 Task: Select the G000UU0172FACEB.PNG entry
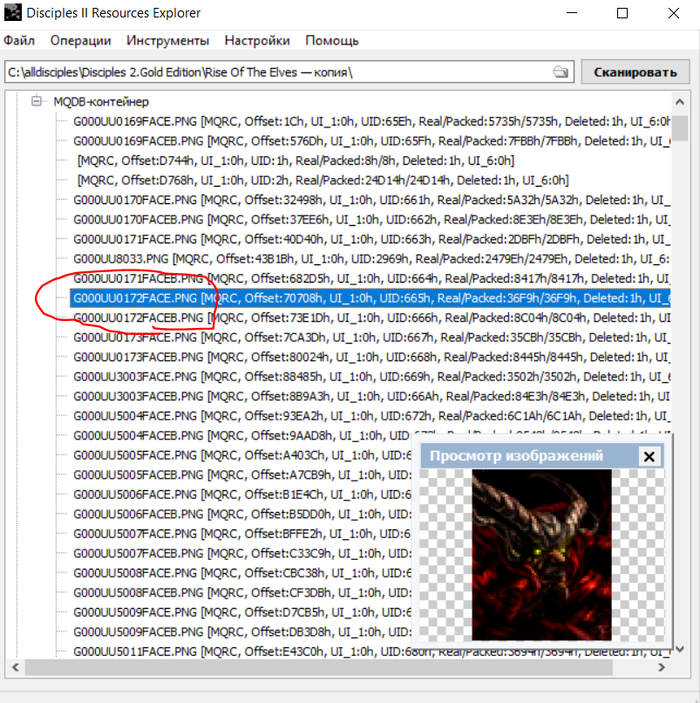click(138, 317)
